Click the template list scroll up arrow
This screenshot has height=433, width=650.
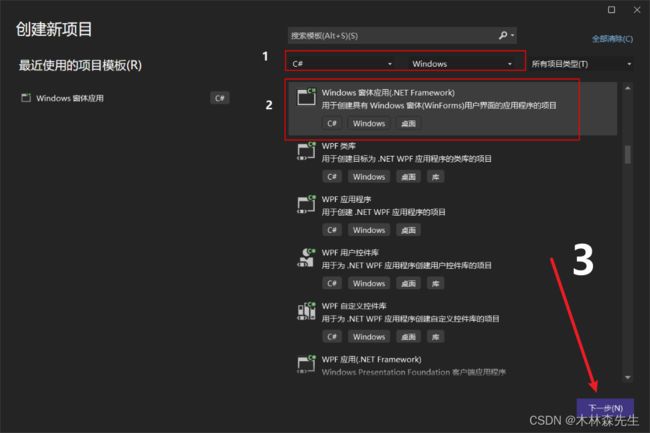coord(628,88)
